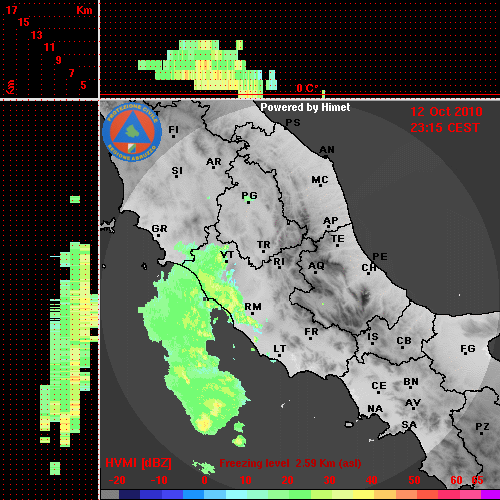Click the MC city label

pos(320,180)
